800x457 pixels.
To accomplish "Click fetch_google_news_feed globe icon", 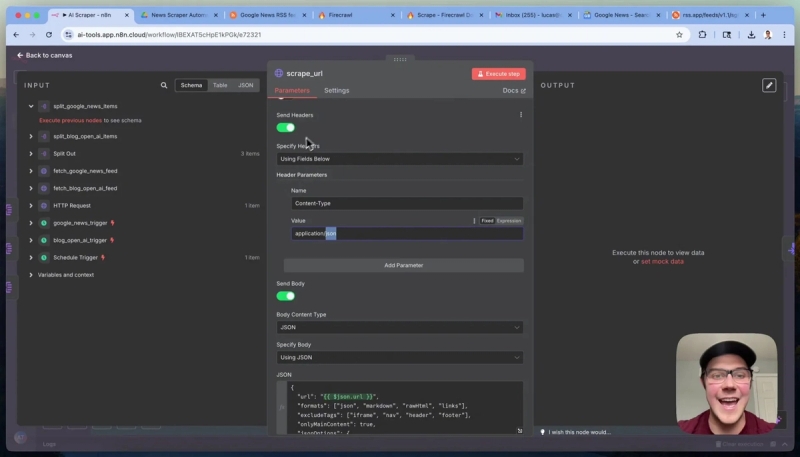I will 44,171.
